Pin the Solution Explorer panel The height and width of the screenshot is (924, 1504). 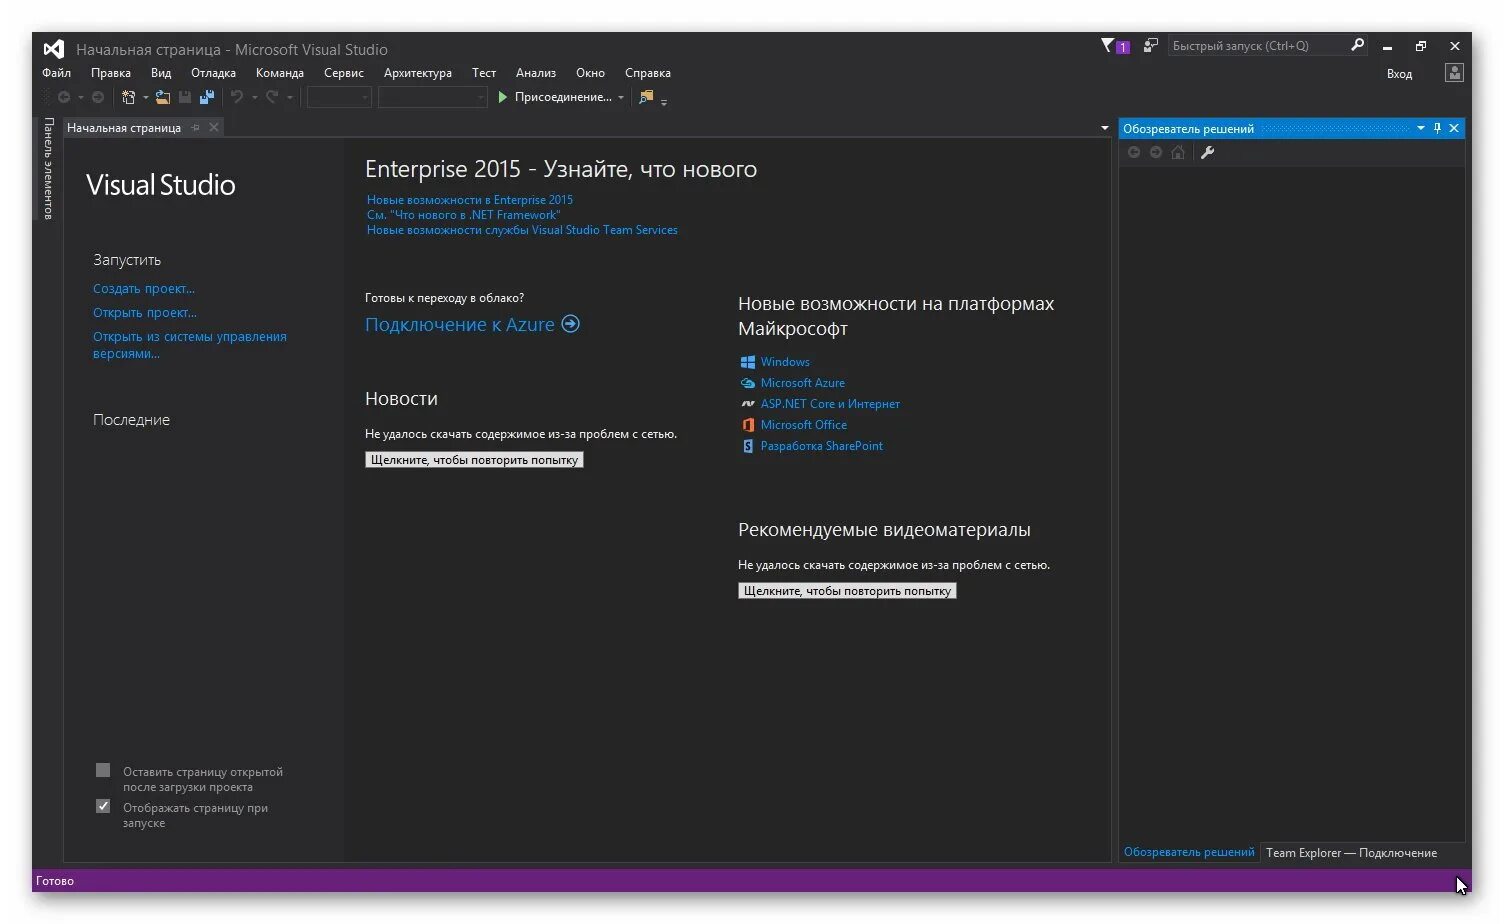tap(1437, 128)
